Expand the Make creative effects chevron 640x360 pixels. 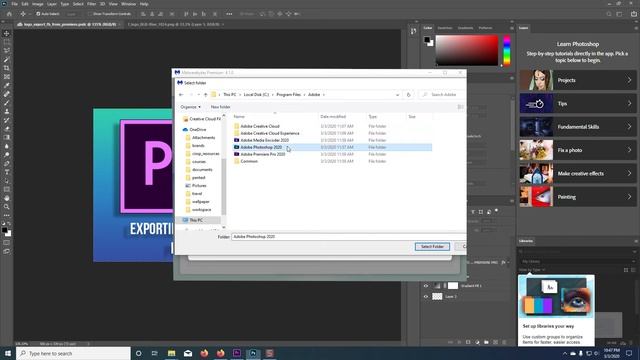629,173
